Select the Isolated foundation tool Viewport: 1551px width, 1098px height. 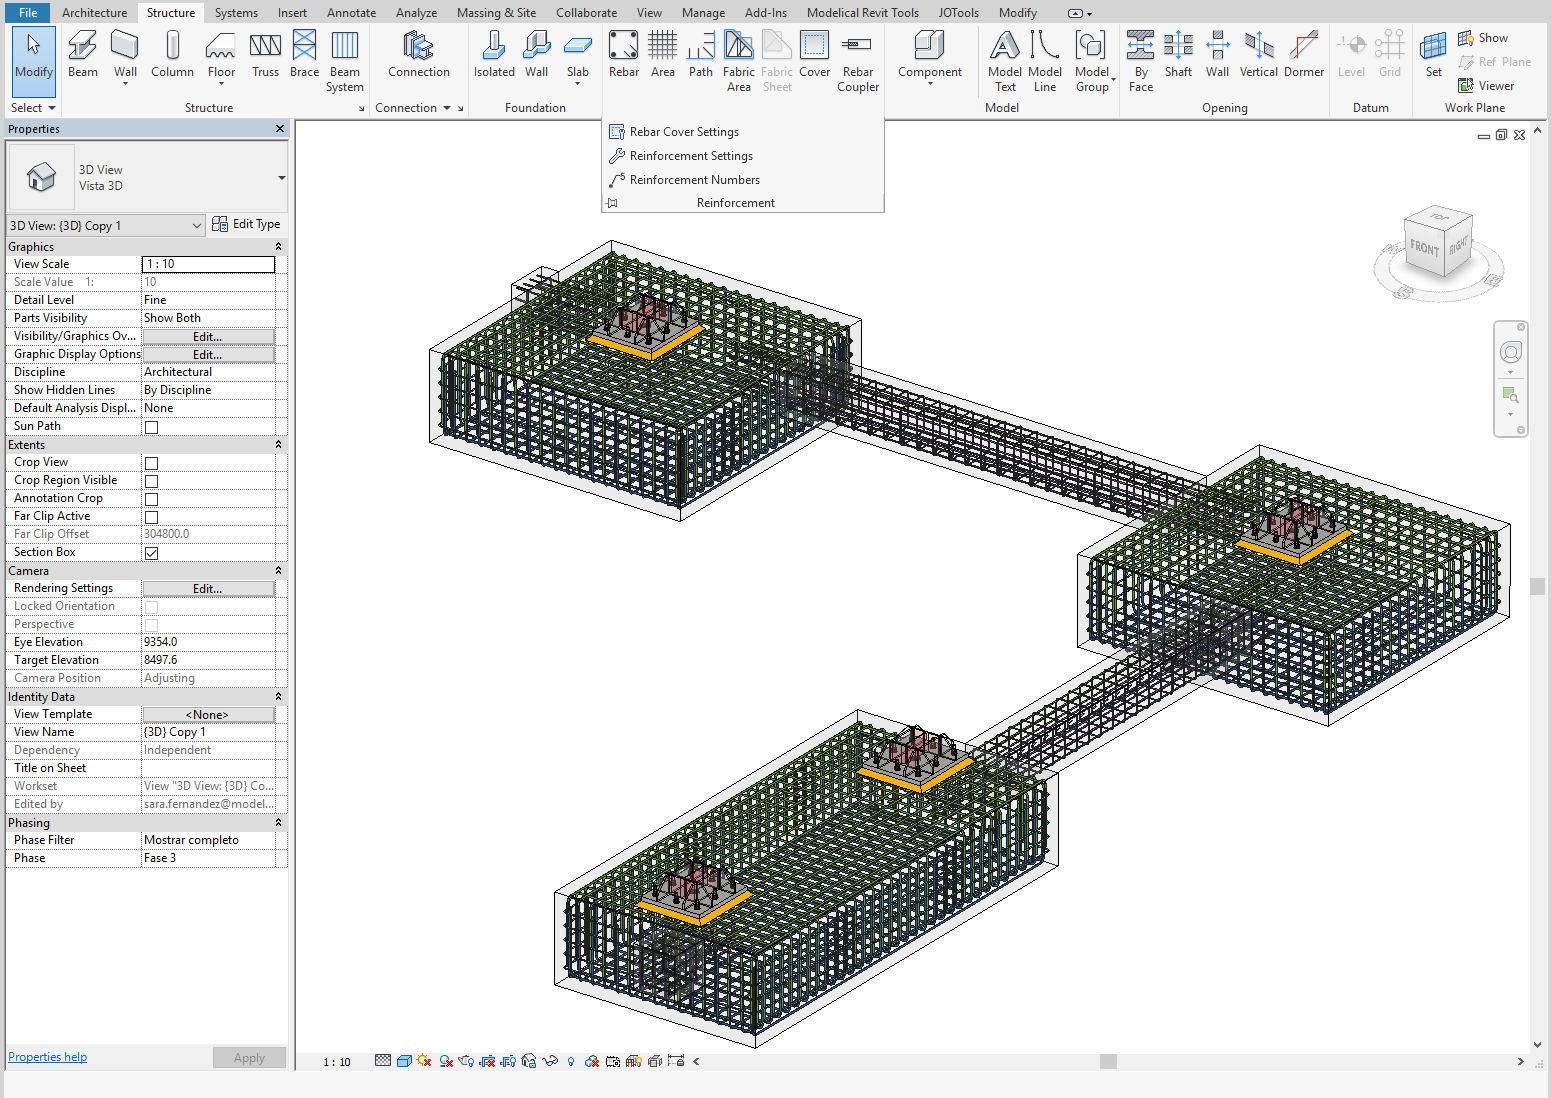tap(494, 54)
